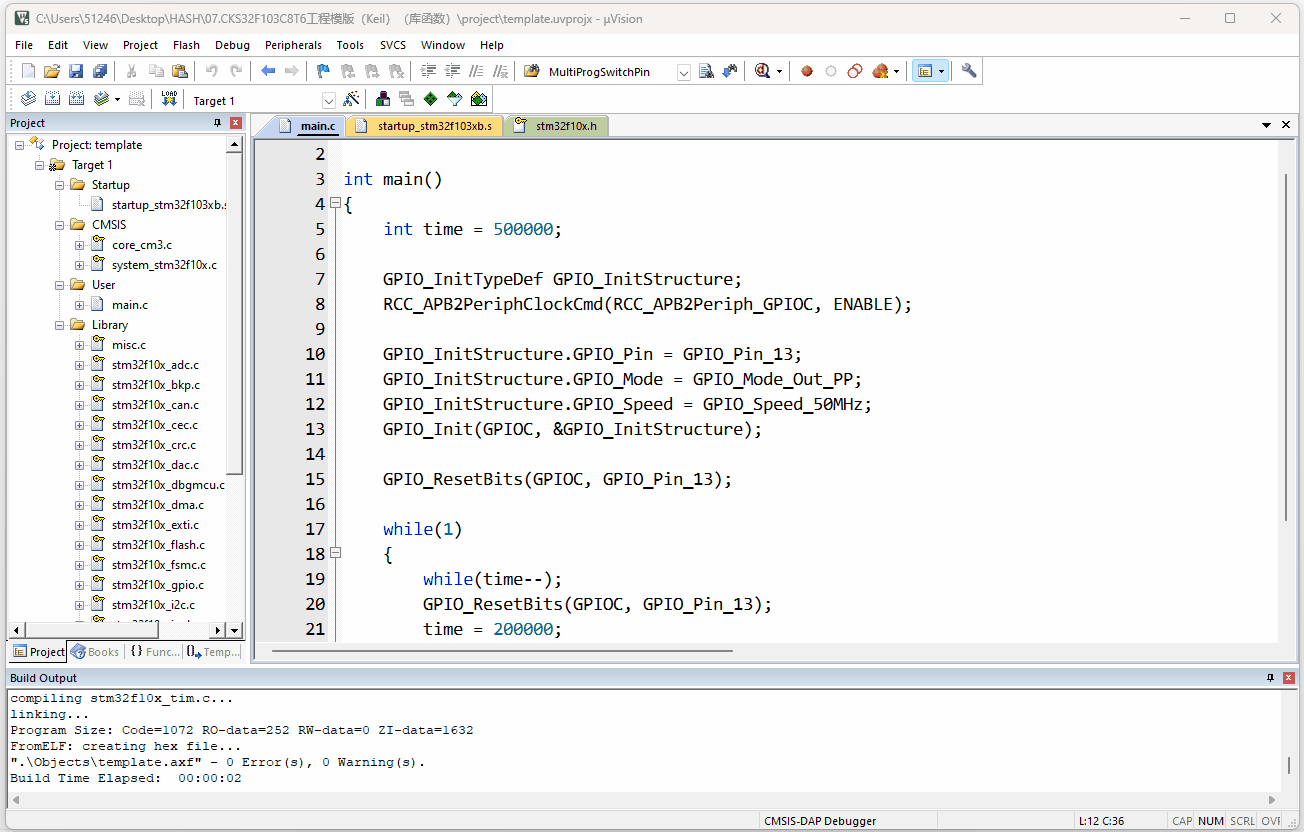Image resolution: width=1304 pixels, height=832 pixels.
Task: Click the Download to flash LOAD icon
Action: (169, 99)
